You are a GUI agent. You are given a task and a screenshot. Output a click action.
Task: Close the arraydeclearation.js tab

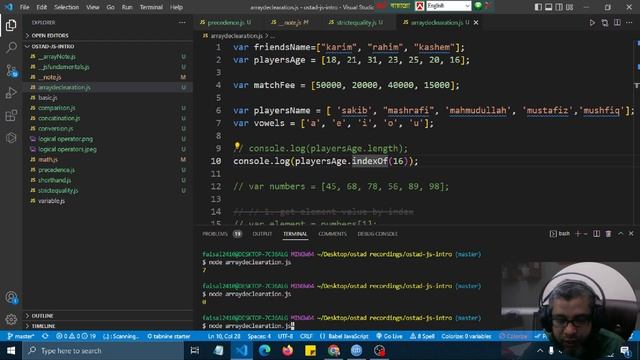coord(476,23)
